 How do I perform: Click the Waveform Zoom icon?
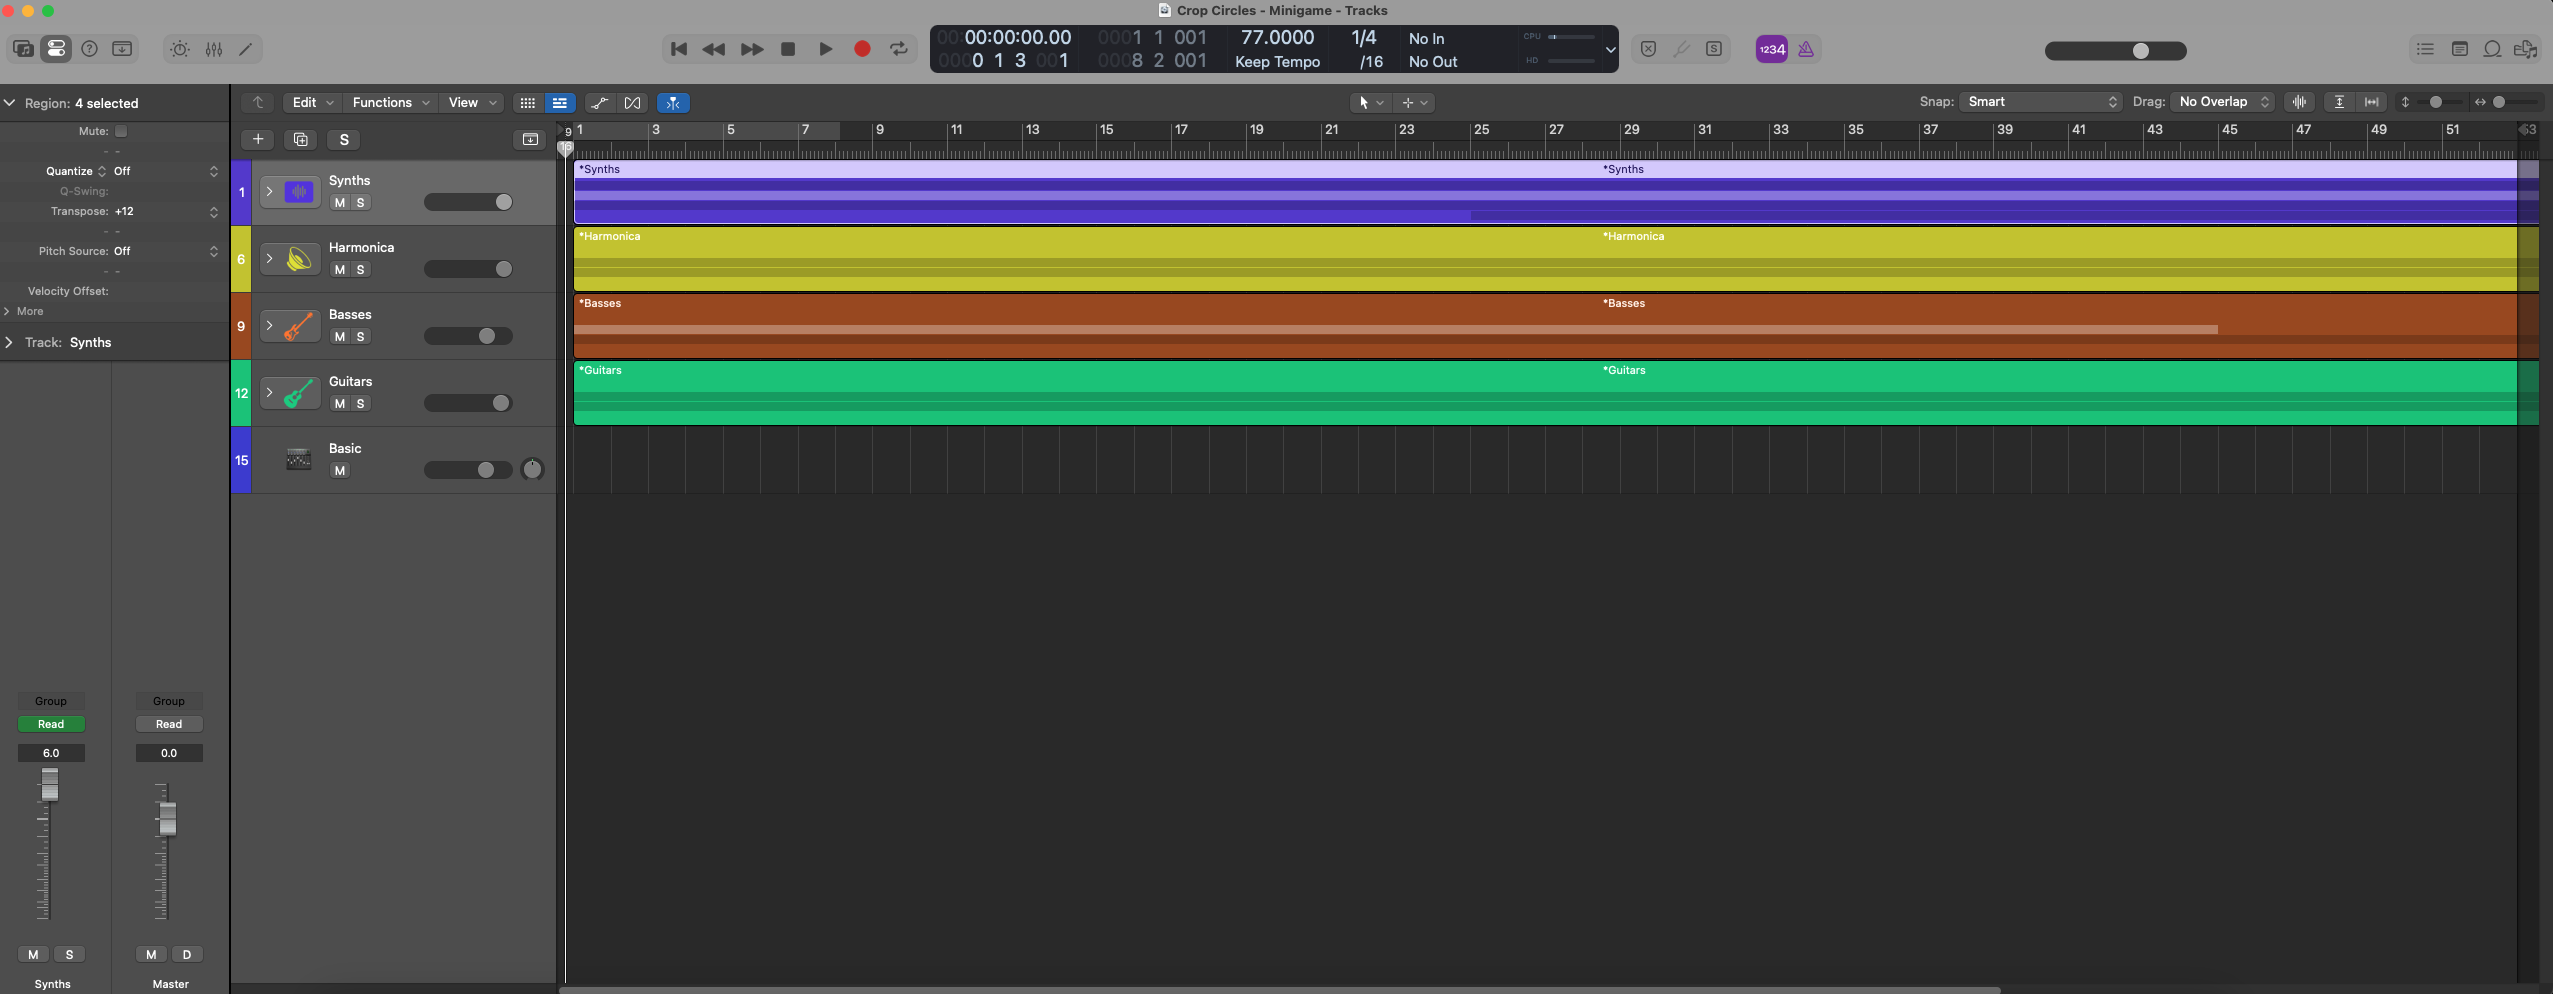click(2300, 102)
